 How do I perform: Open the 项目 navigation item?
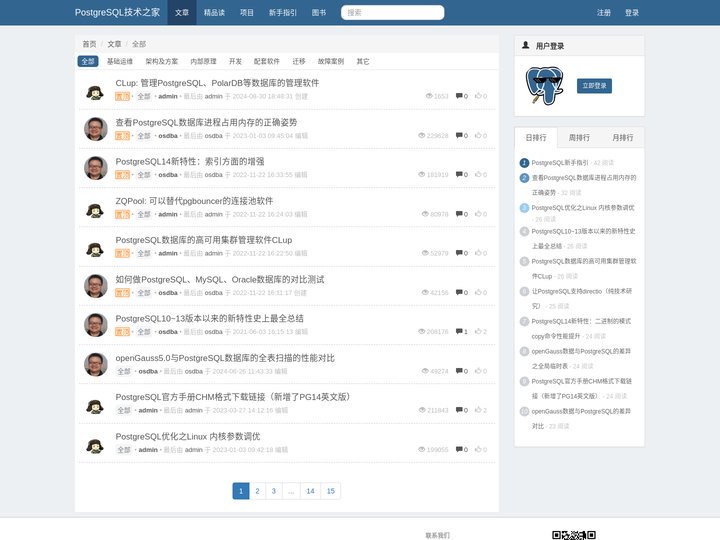[x=247, y=12]
